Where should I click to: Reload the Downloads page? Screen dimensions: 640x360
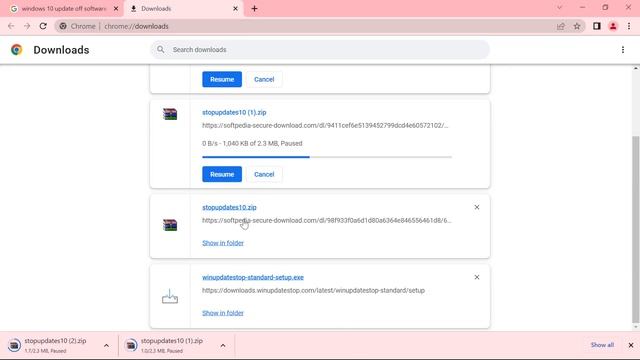pyautogui.click(x=43, y=26)
